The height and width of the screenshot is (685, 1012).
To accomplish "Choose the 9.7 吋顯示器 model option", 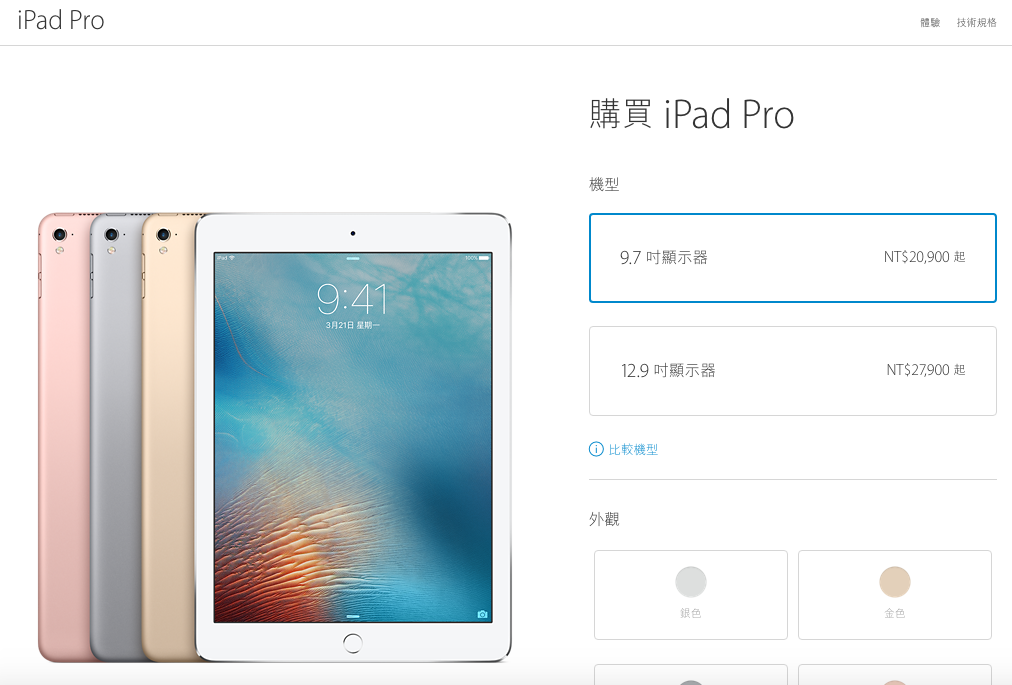I will point(793,258).
